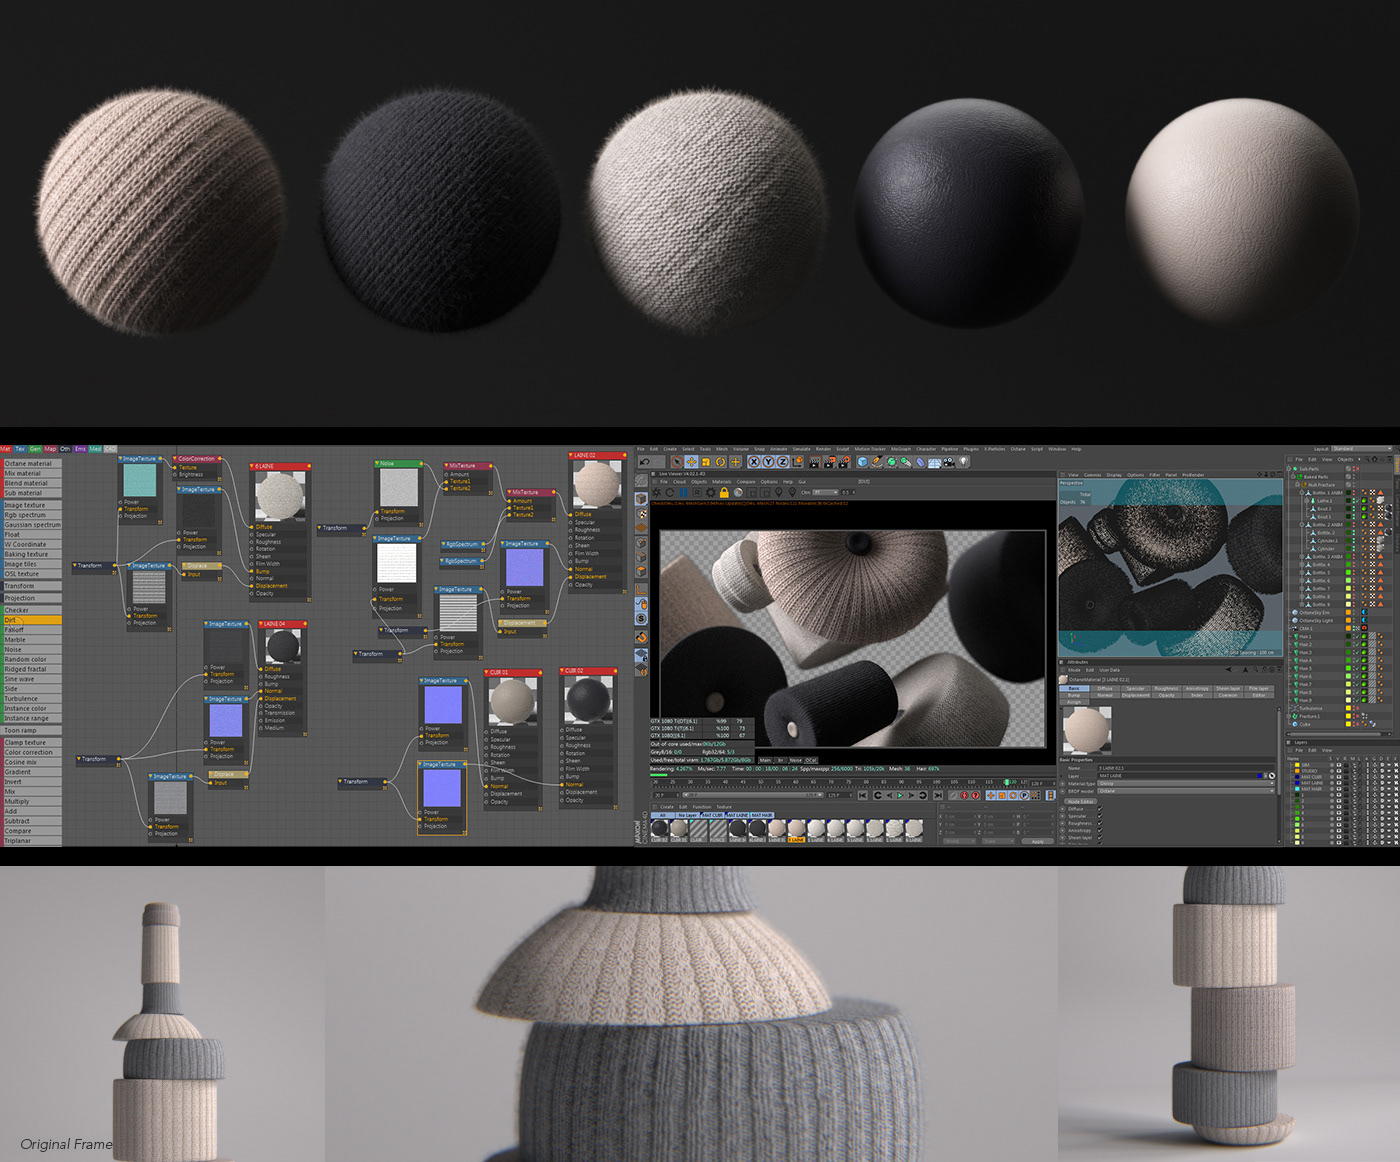1400x1162 pixels.
Task: Toggle visibility dots for Bottle.4 object
Action: pos(1354,565)
